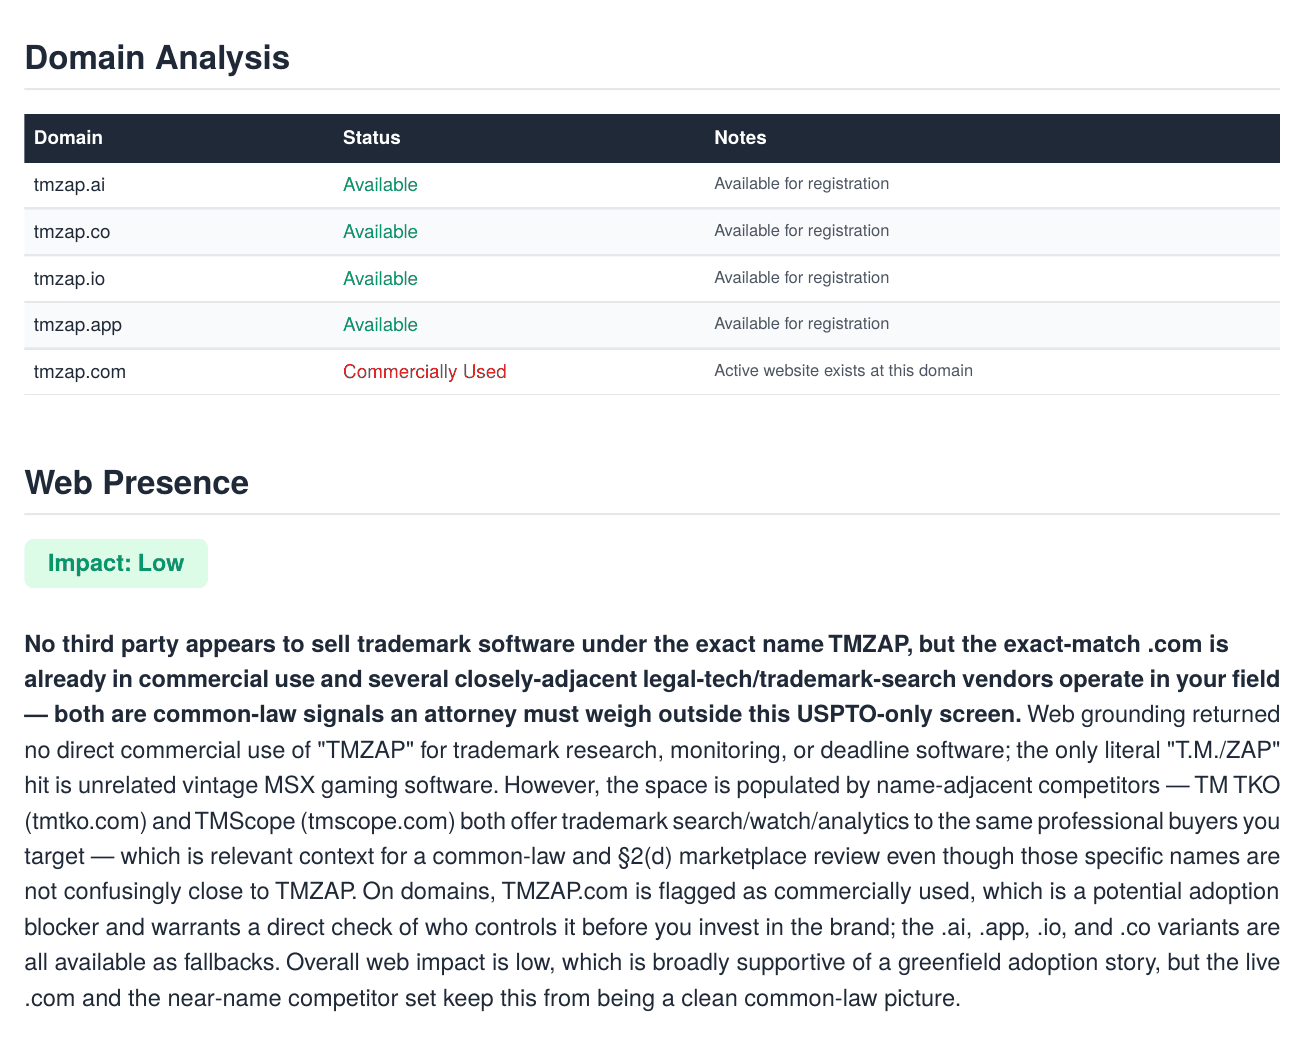Click the '(tmtko.com)' mention in paragraph

pos(86,822)
